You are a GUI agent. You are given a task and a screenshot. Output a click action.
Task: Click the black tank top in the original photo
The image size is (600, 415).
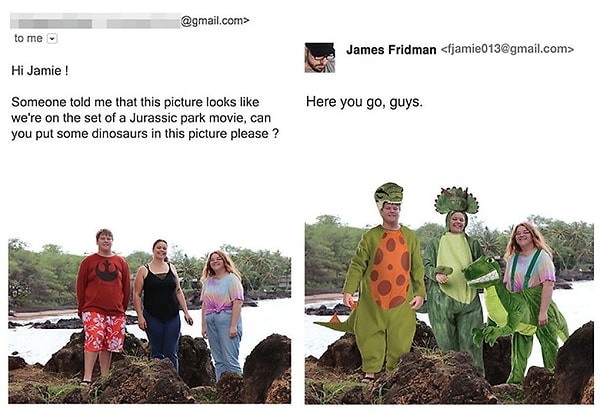point(161,291)
